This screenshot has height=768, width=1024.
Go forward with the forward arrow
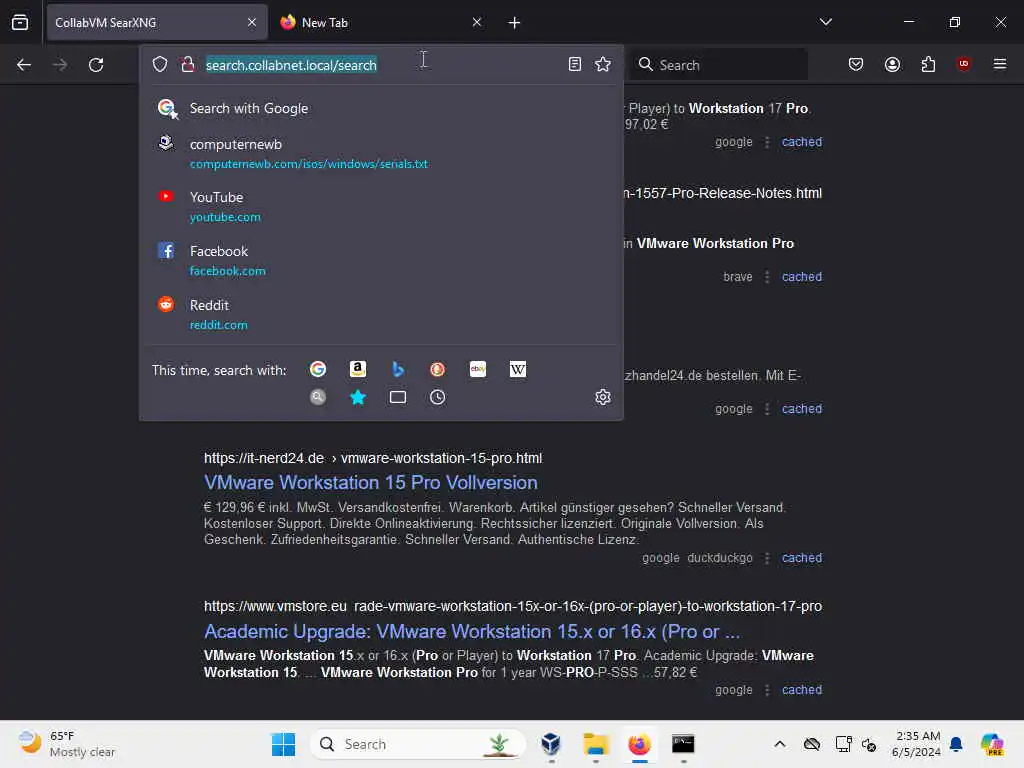60,65
